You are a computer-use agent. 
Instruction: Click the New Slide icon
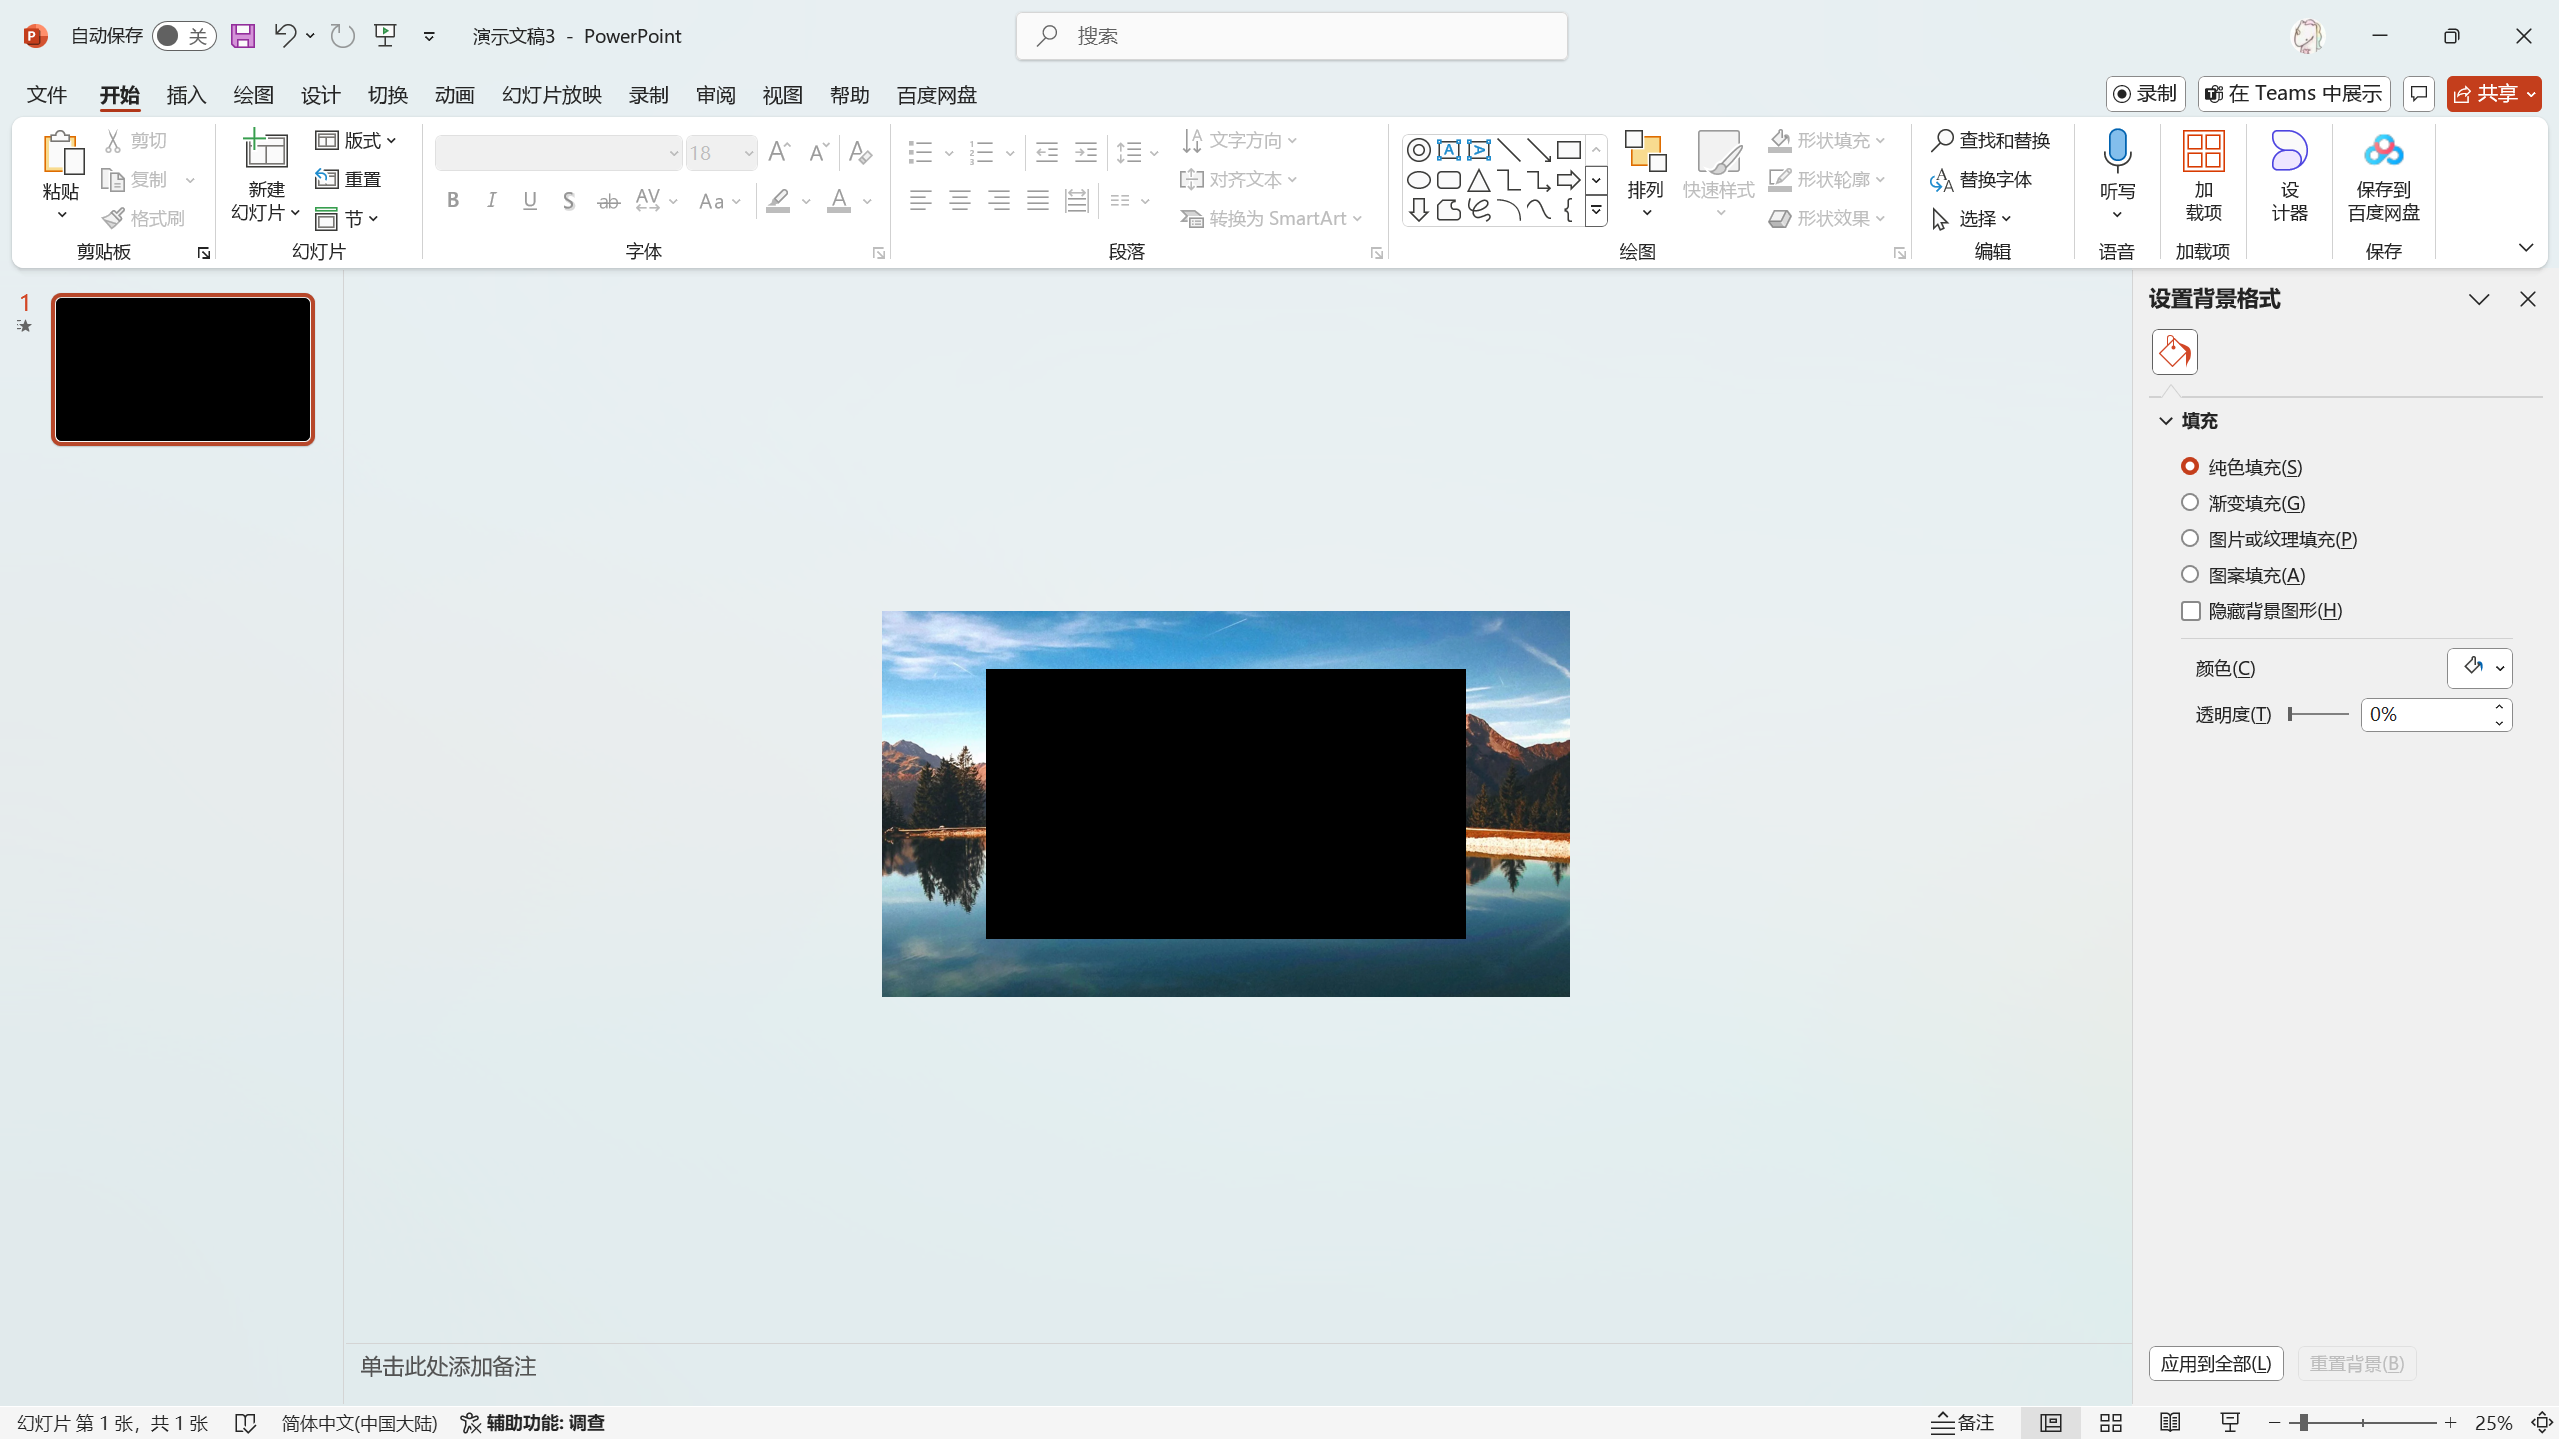pos(266,150)
